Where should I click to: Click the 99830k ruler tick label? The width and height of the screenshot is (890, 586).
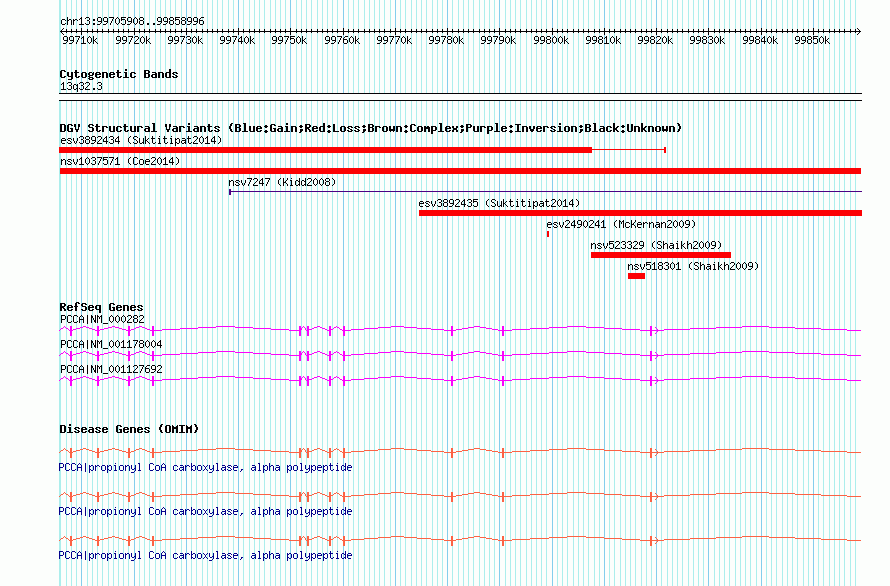click(x=707, y=40)
